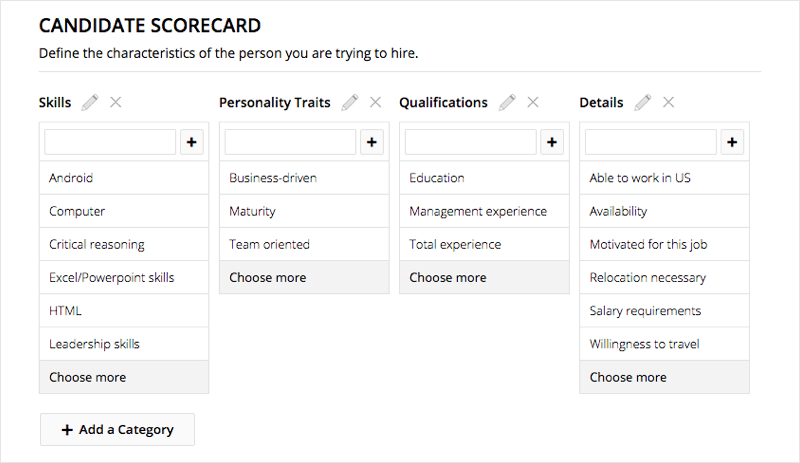Remove the Personality Traits category
This screenshot has width=800, height=463.
point(376,102)
